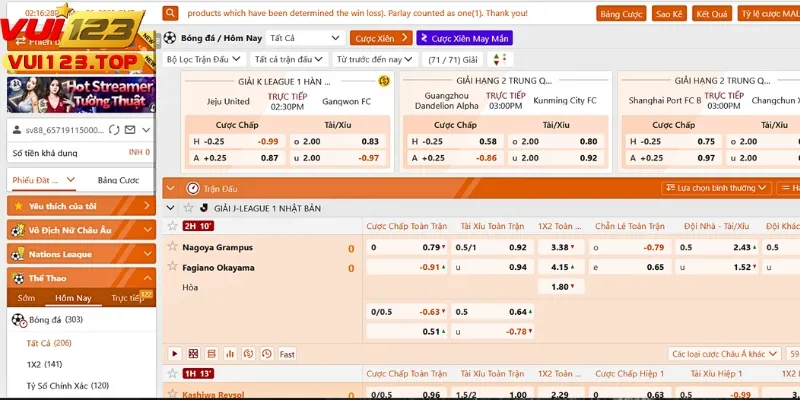Open Các loại cược Châu Á khác dropdown
Image resolution: width=800 pixels, height=400 pixels.
724,354
